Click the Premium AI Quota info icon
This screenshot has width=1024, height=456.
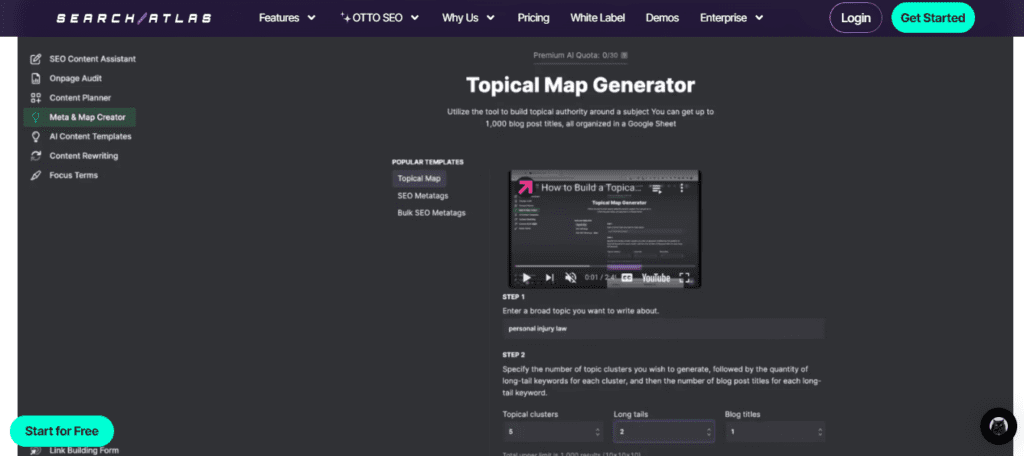tap(624, 56)
